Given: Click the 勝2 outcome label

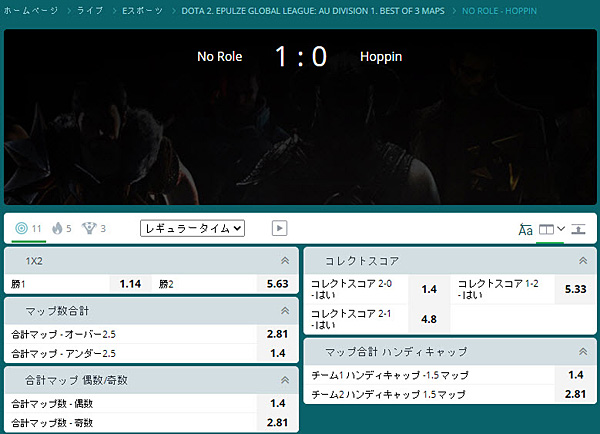Looking at the screenshot, I should point(166,284).
